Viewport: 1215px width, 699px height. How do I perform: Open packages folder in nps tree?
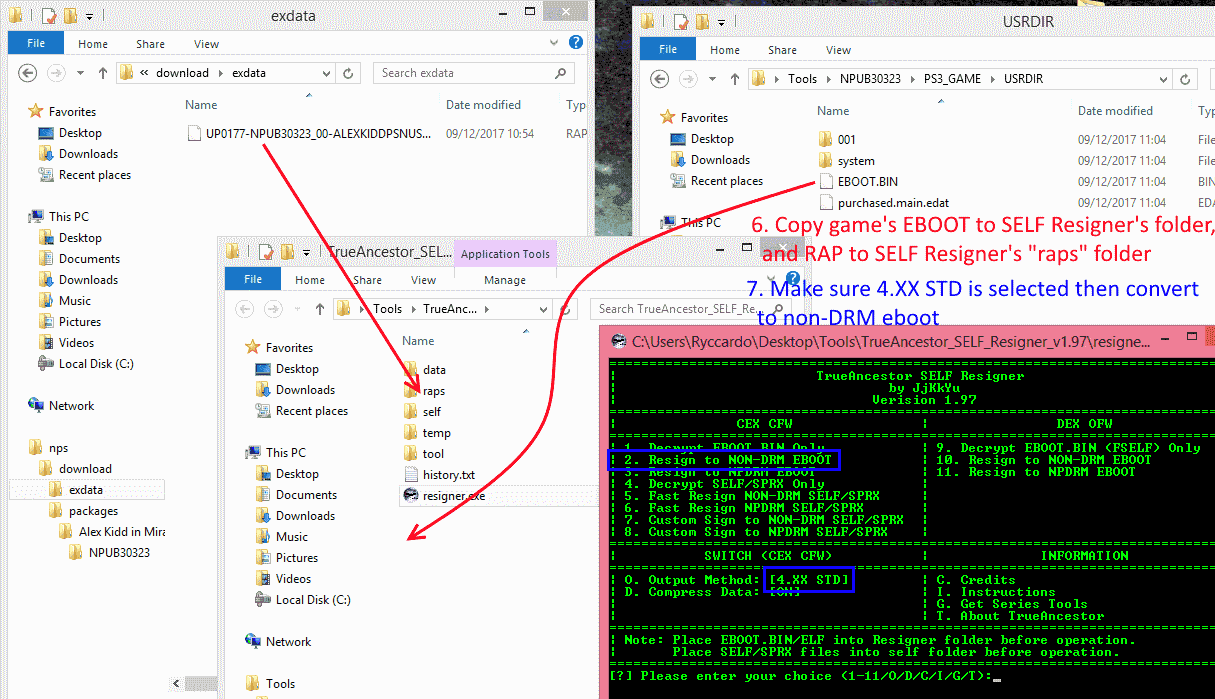click(x=93, y=511)
